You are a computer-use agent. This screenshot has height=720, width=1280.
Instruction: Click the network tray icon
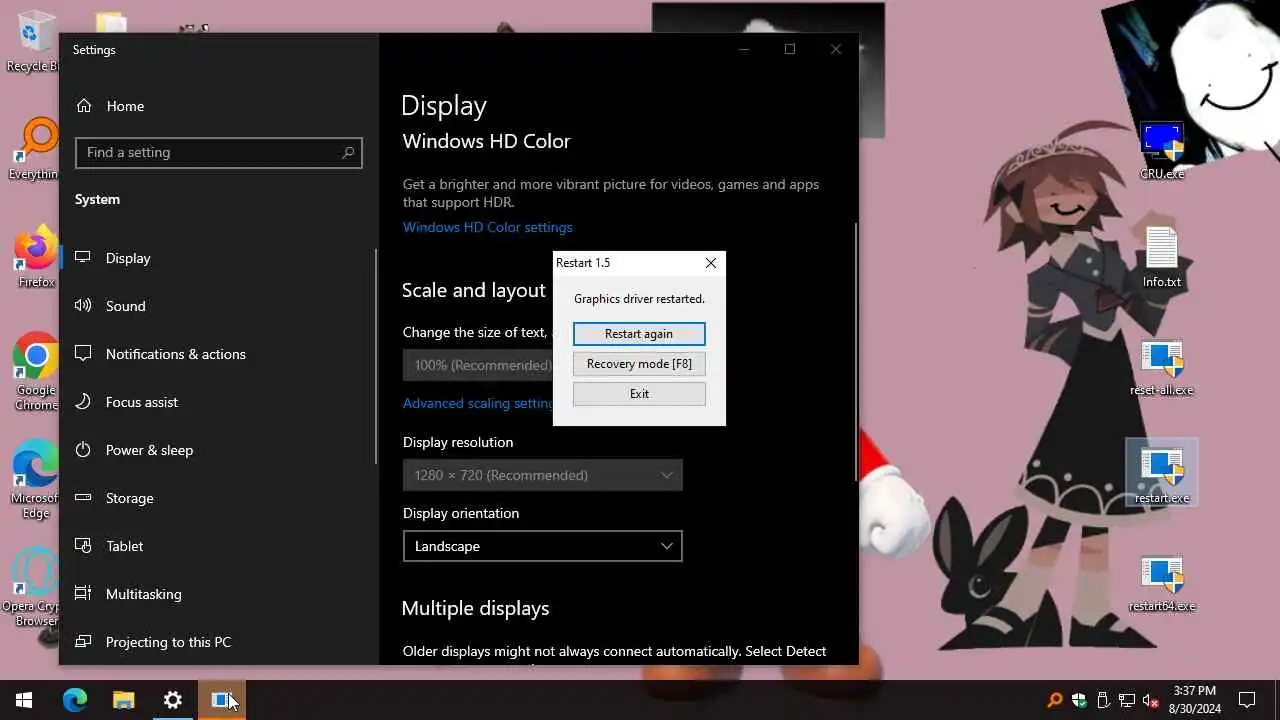click(1127, 700)
